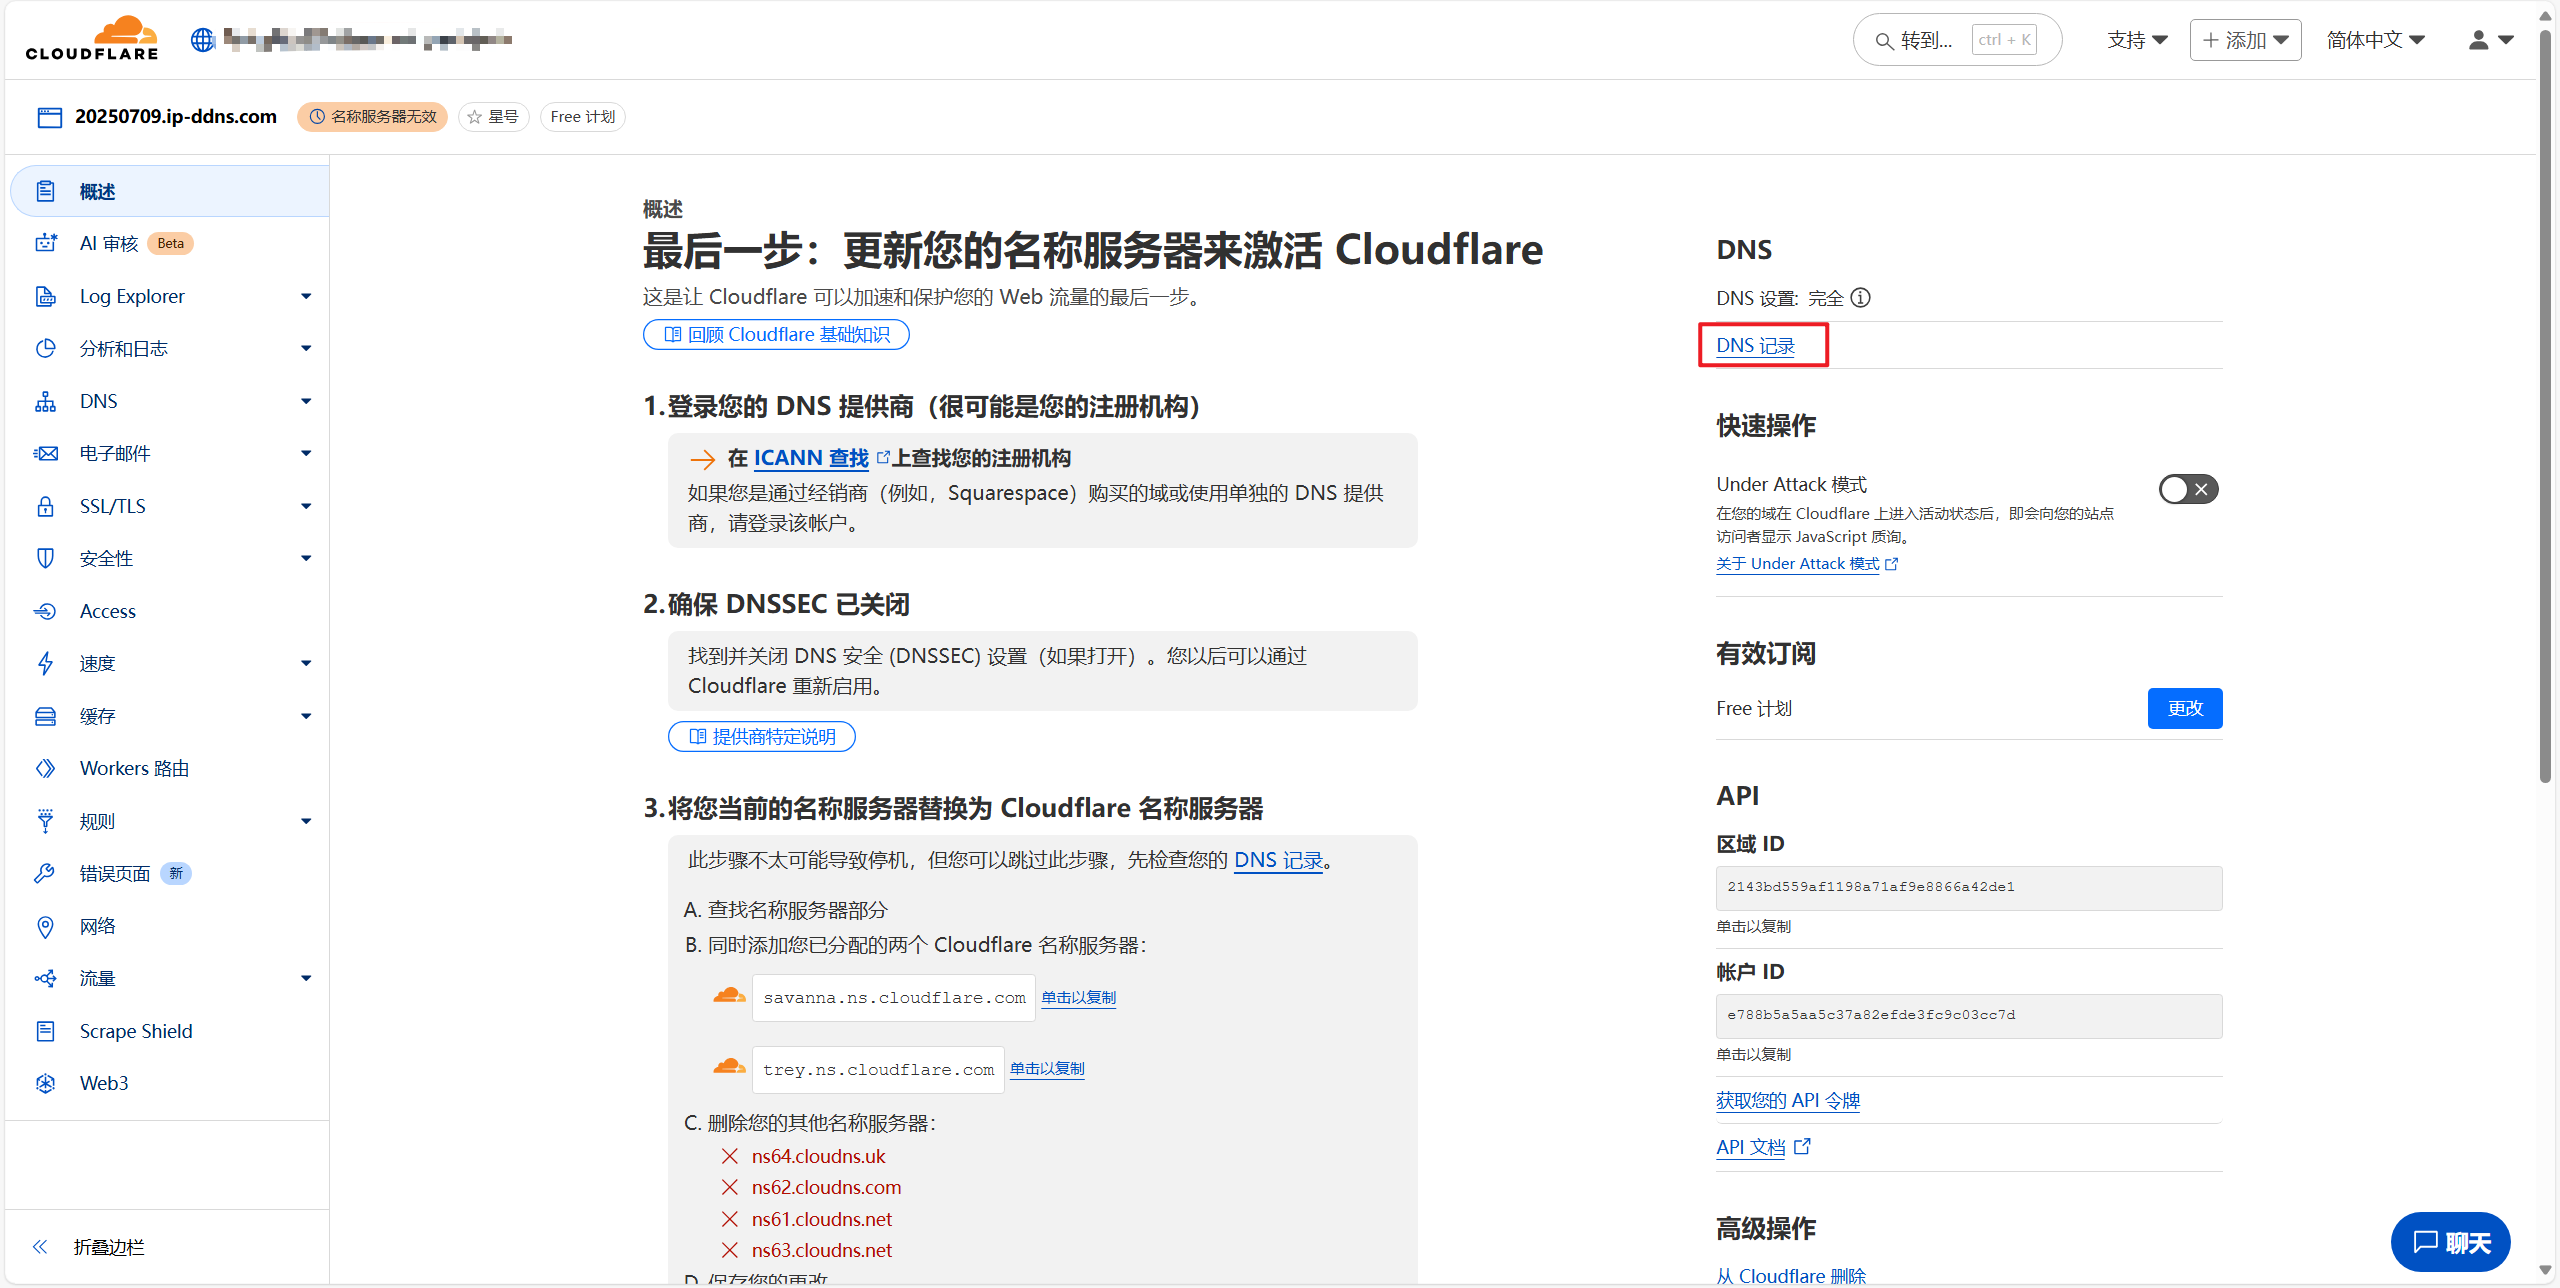2560x1288 pixels.
Task: Open the 支持 support dropdown
Action: 2137,40
